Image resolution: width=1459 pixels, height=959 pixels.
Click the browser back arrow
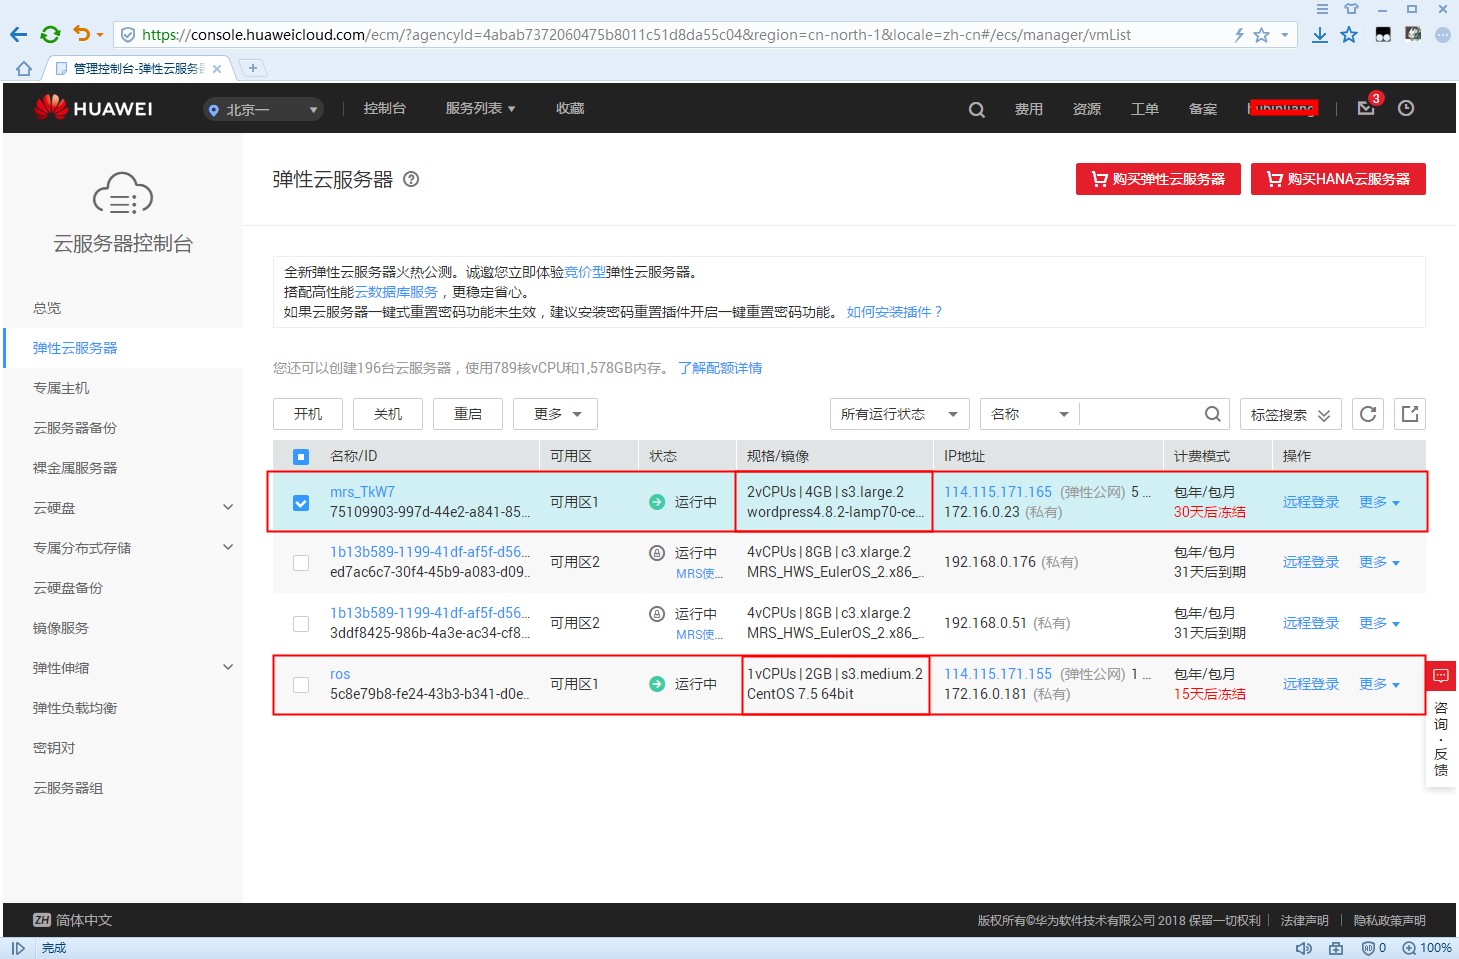[18, 35]
